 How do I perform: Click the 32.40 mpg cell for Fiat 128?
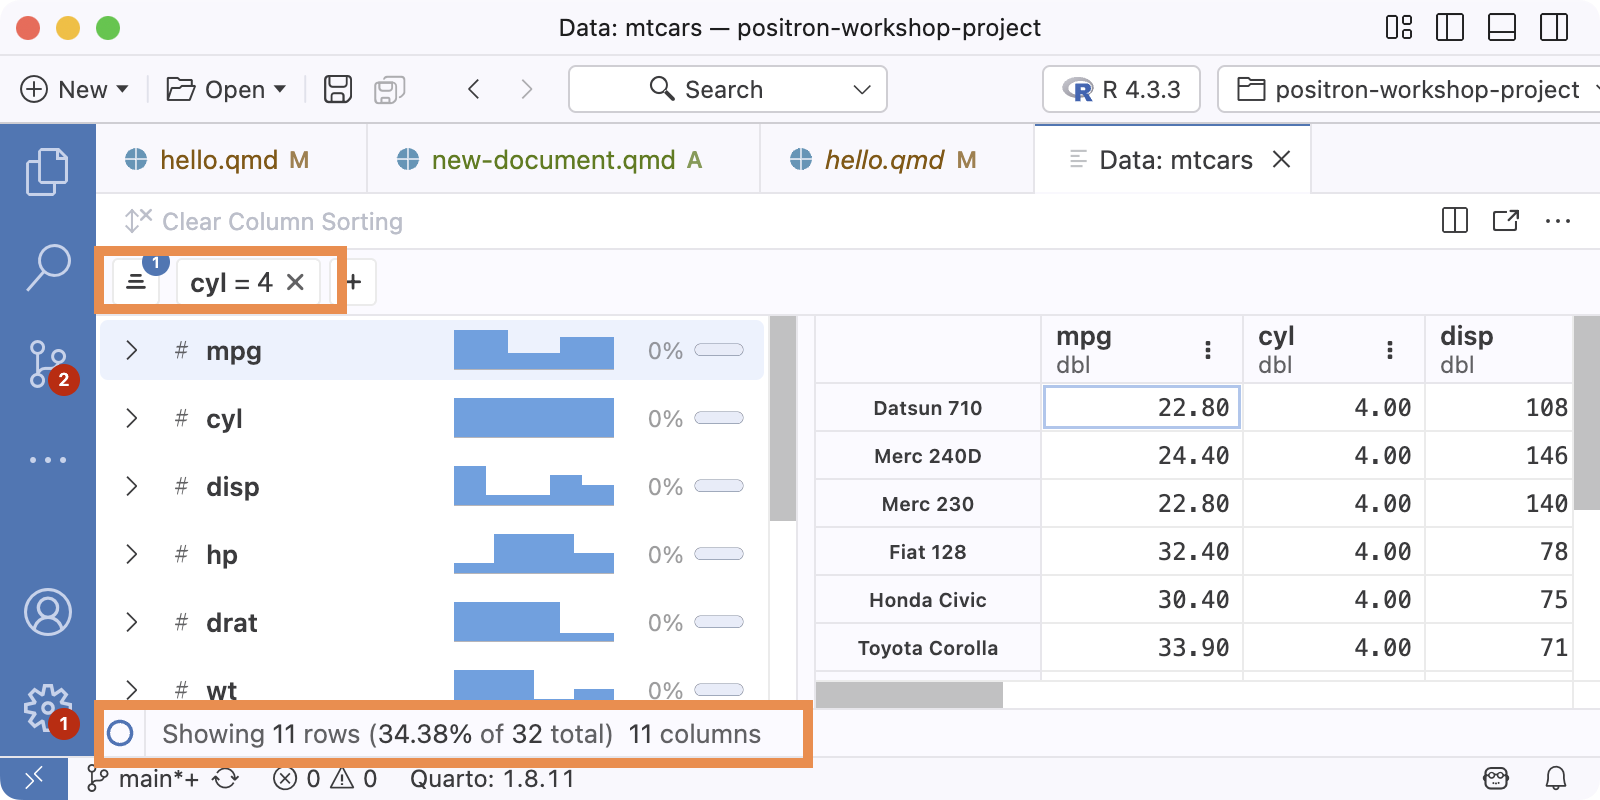pos(1142,552)
